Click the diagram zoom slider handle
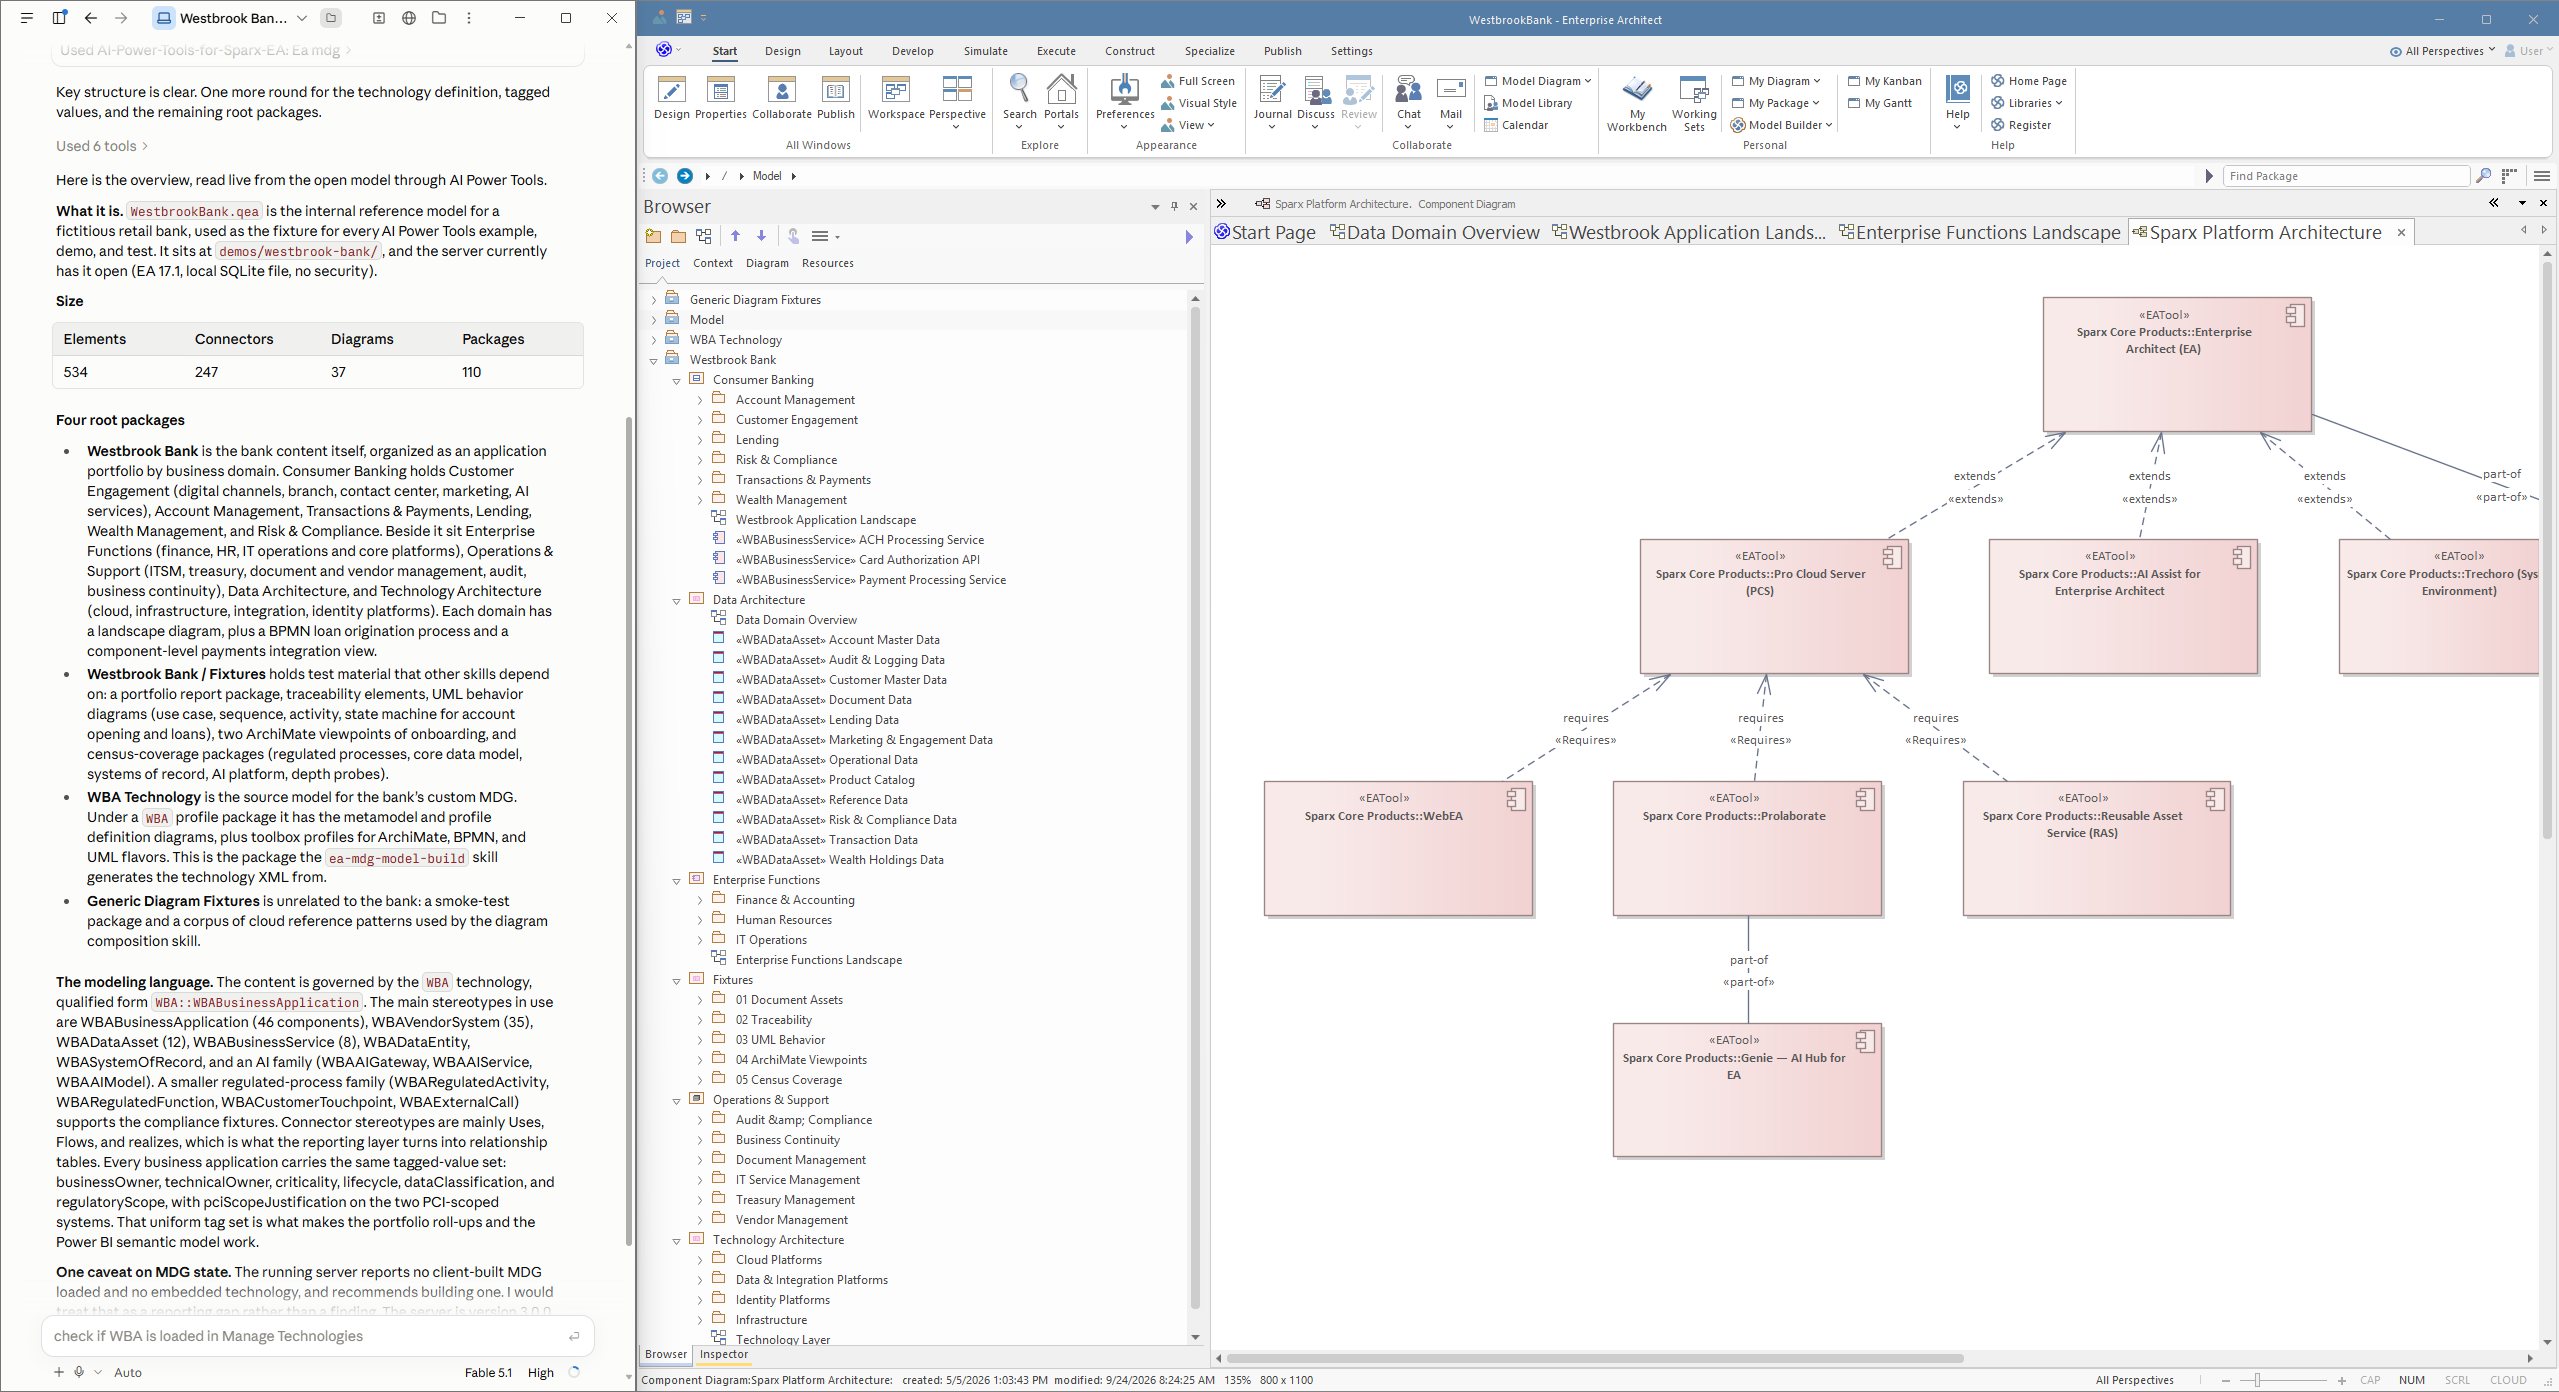The height and width of the screenshot is (1392, 2559). tap(2256, 1380)
